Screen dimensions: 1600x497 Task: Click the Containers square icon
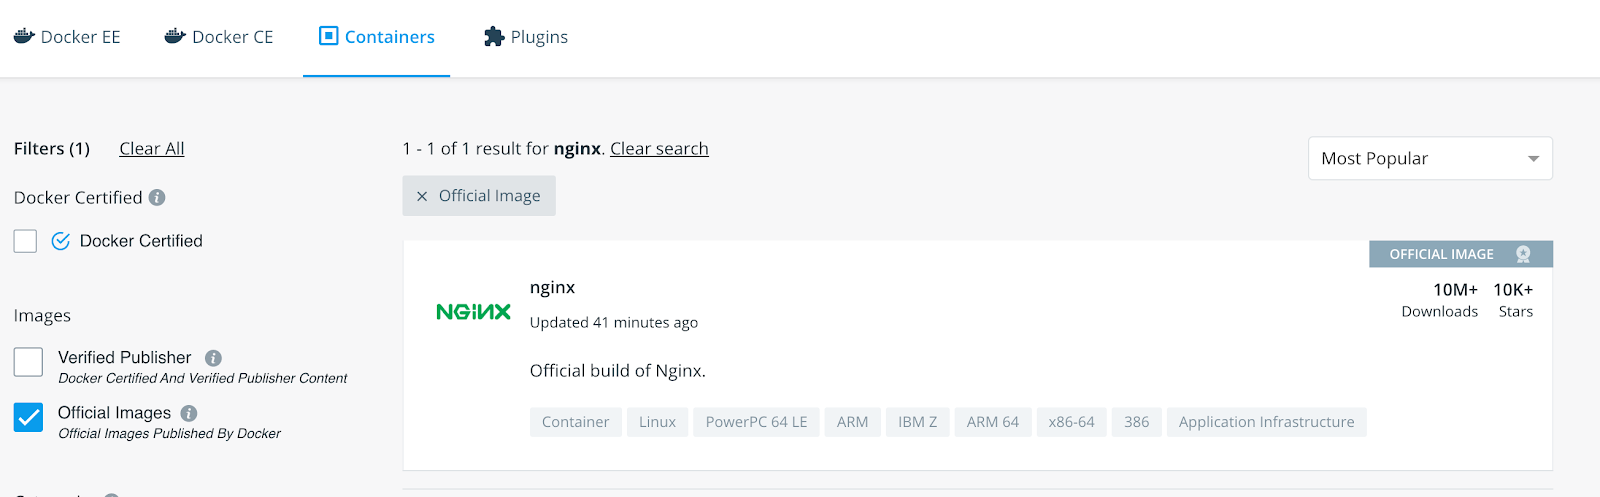[x=328, y=36]
